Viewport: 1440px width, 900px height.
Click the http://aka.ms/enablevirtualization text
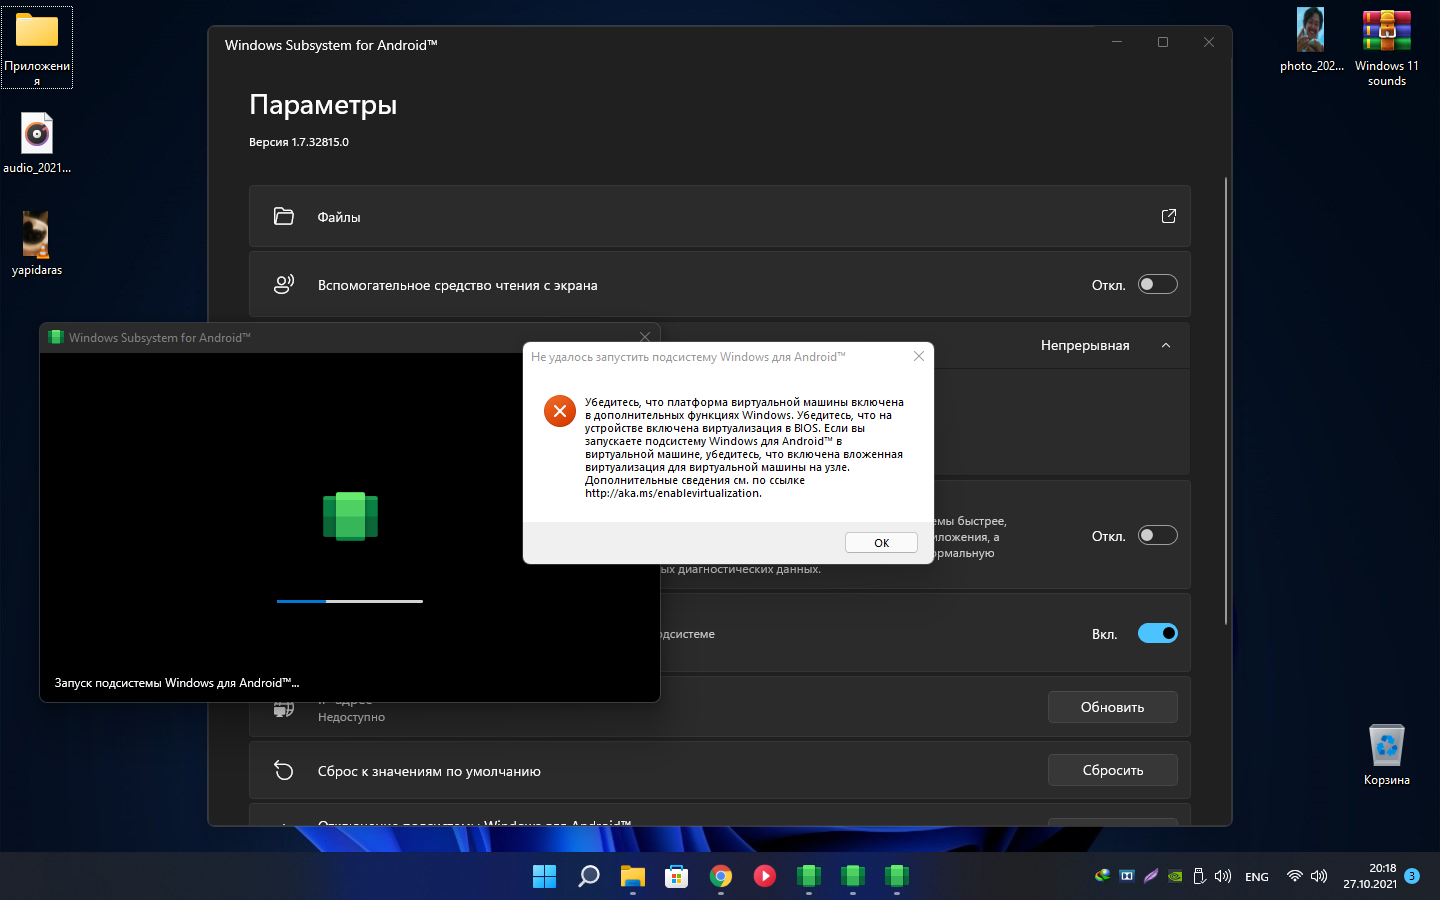pos(673,493)
